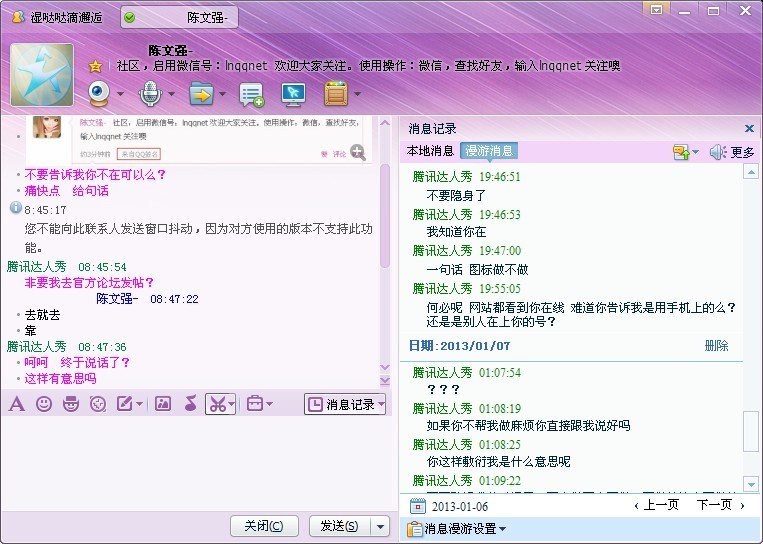763x544 pixels.
Task: Click history scrollbar down arrow
Action: pyautogui.click(x=751, y=485)
